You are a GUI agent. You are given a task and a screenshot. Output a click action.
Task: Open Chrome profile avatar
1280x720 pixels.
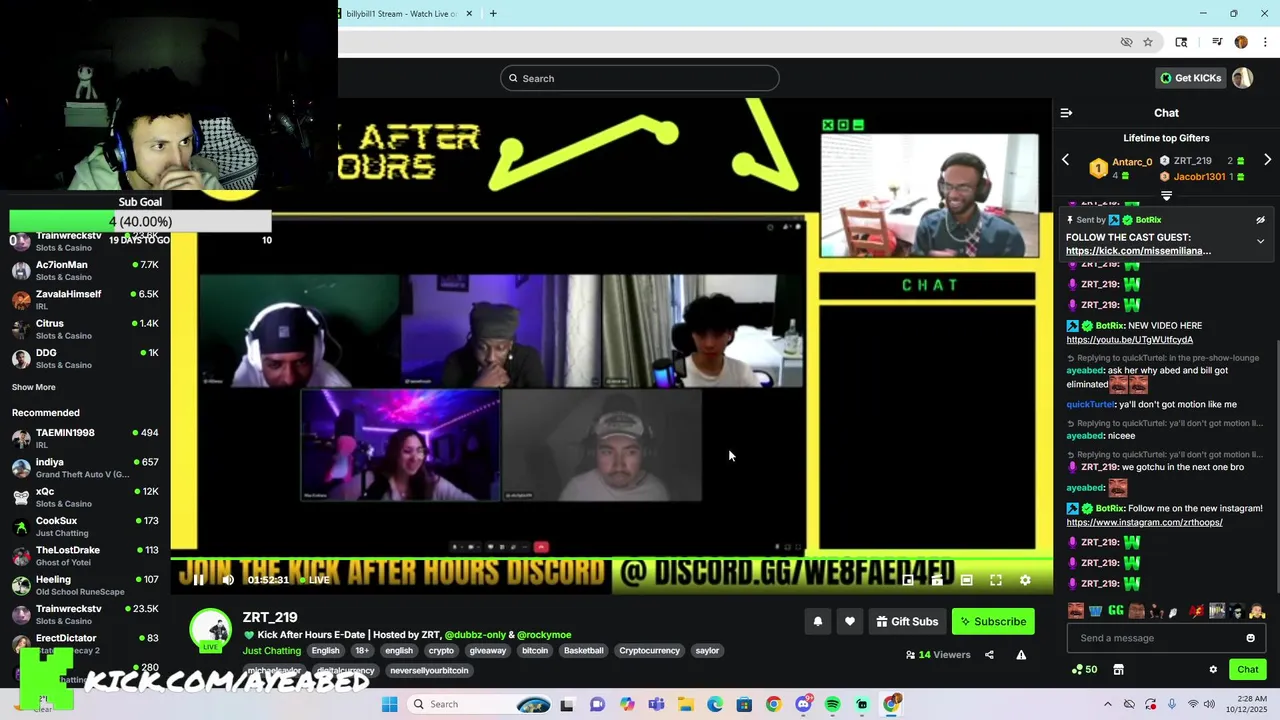coord(1241,42)
